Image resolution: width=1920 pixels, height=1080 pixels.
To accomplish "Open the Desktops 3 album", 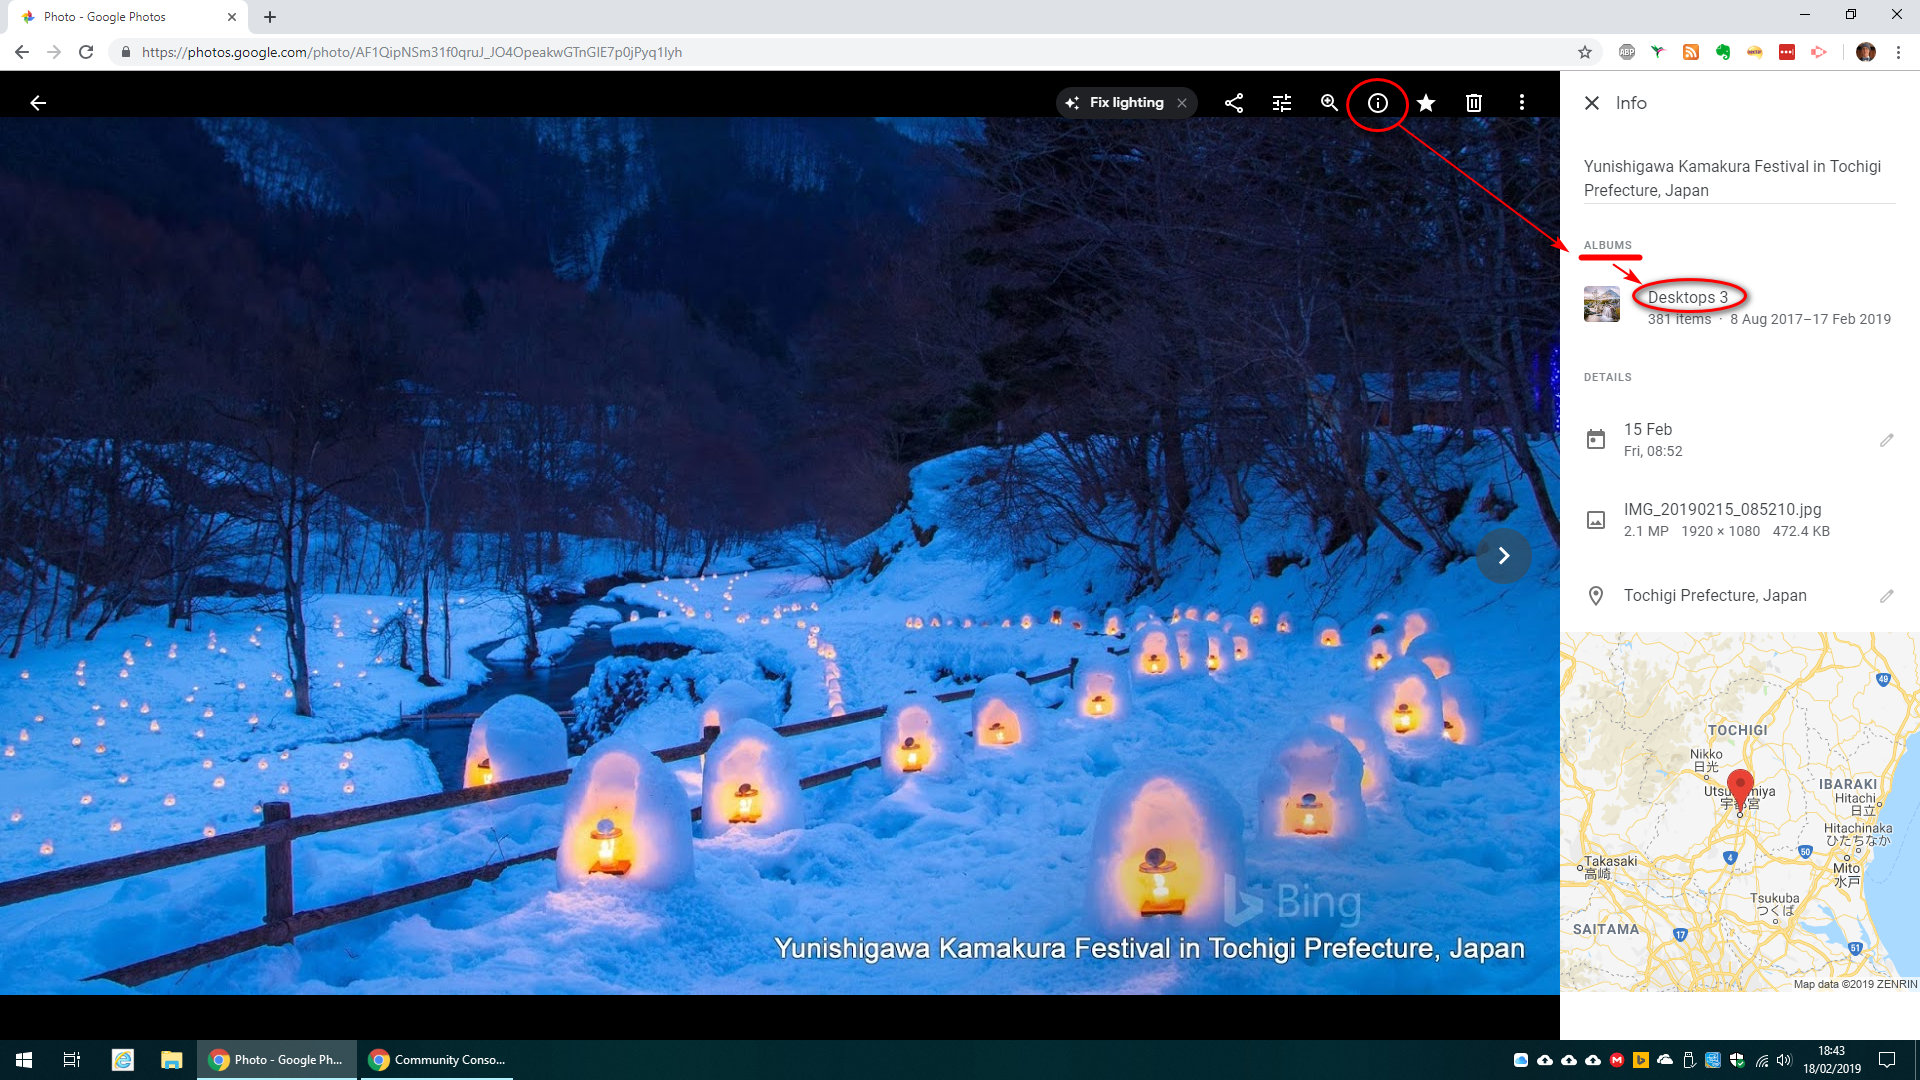I will (x=1687, y=297).
